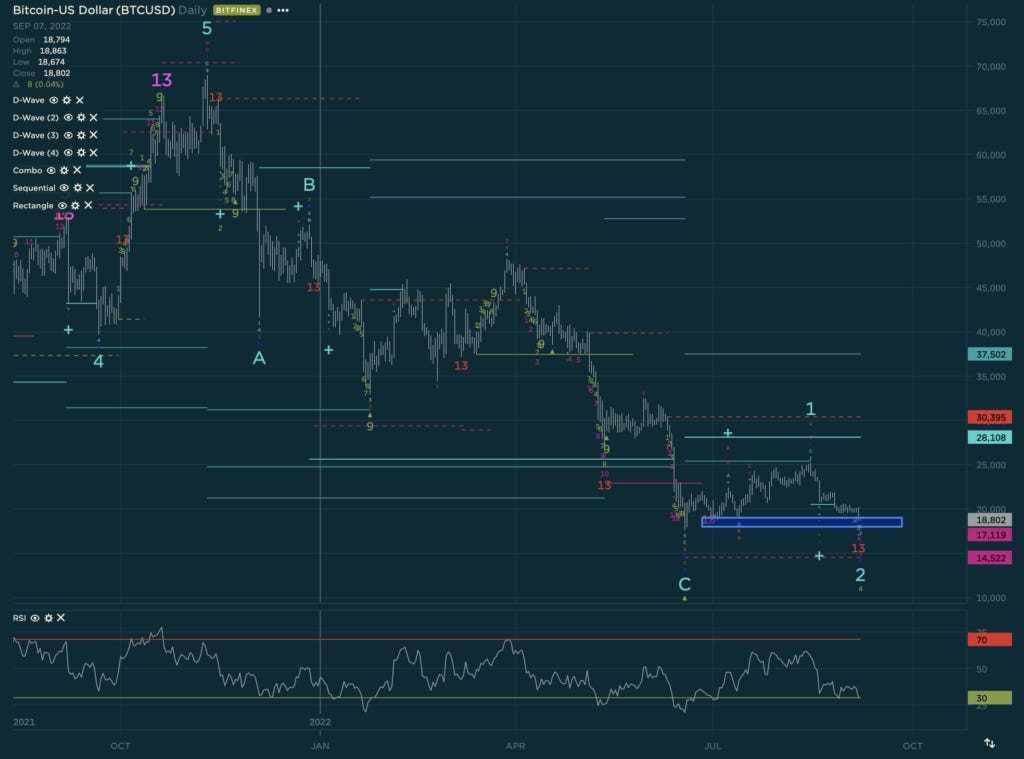The height and width of the screenshot is (759, 1024).
Task: Open settings gear for D-Wave (2)
Action: [x=81, y=118]
